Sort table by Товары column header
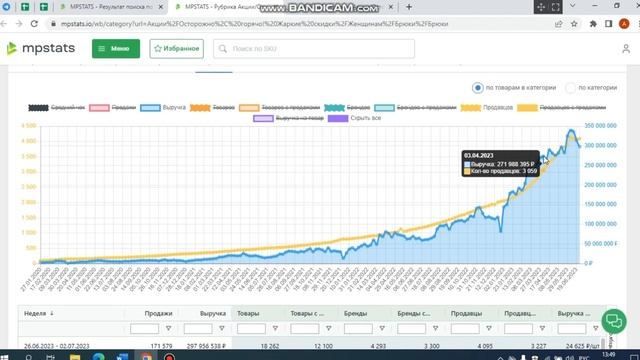640x360 pixels. 248,313
